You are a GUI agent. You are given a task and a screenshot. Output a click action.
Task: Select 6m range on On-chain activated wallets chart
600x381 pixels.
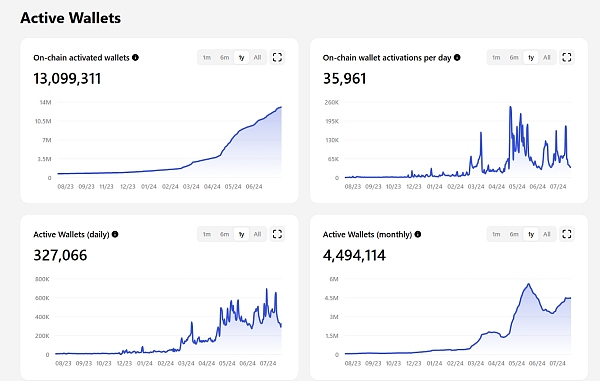[225, 57]
